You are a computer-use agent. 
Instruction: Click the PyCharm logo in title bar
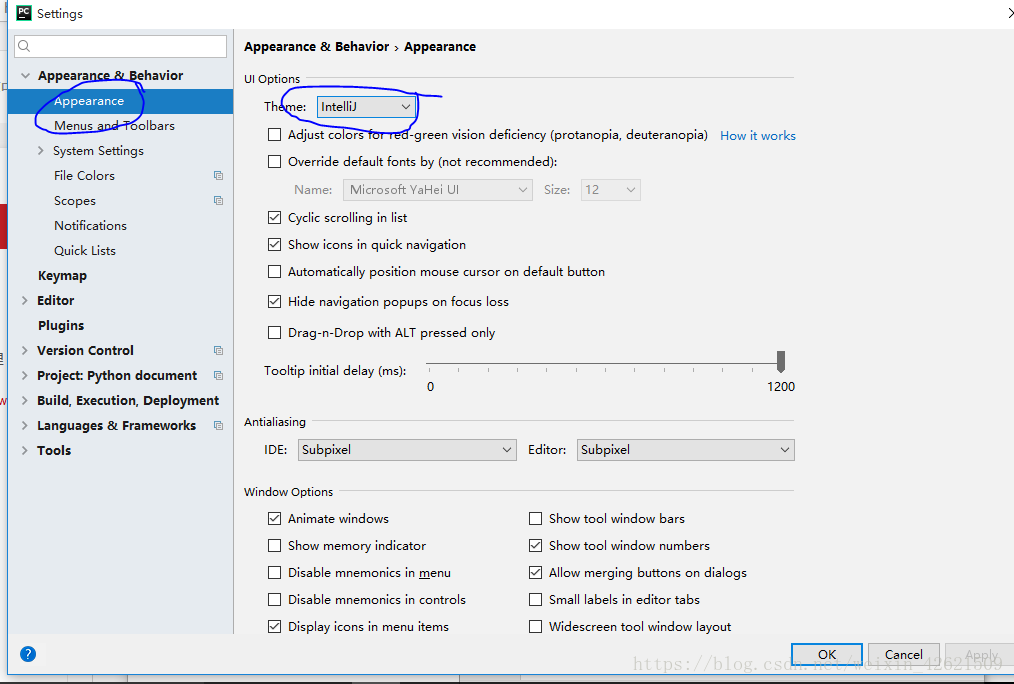click(x=24, y=13)
